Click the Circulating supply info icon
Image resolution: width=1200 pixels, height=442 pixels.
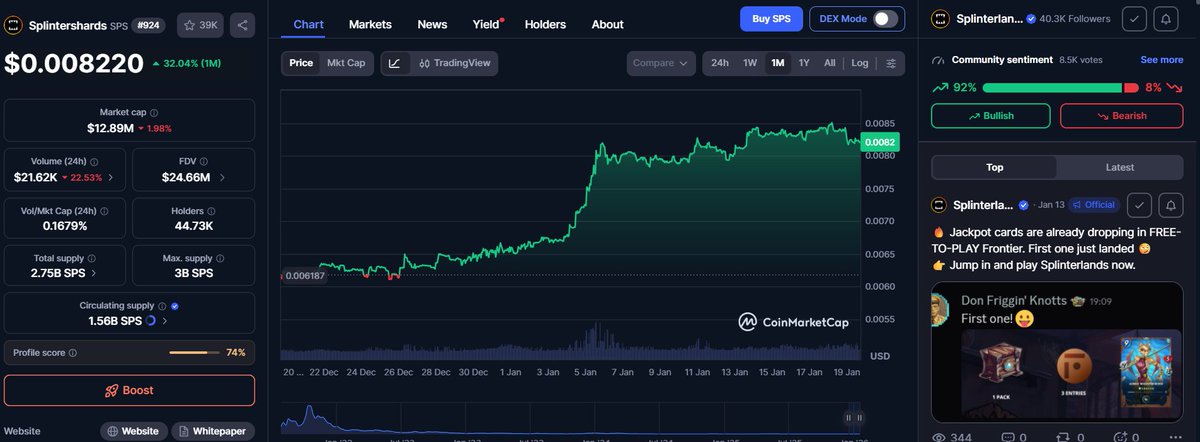(162, 306)
